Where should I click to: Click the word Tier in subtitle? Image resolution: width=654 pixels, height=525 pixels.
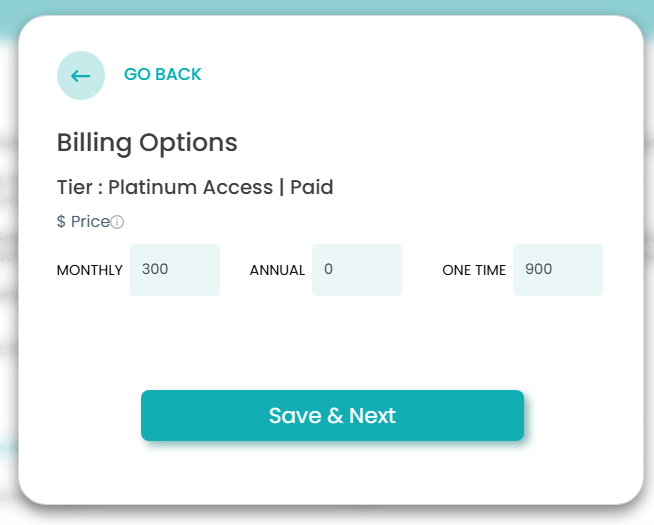(76, 187)
